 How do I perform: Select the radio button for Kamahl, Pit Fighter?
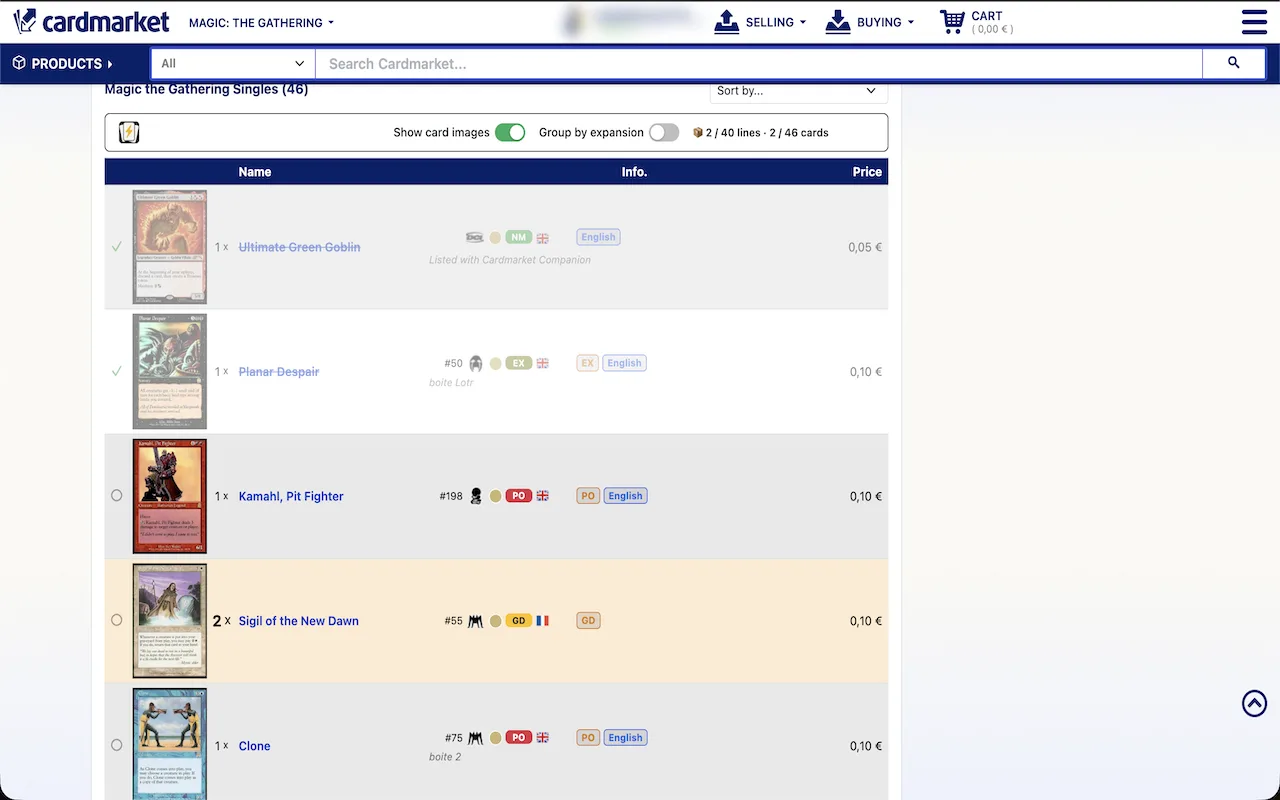tap(117, 496)
